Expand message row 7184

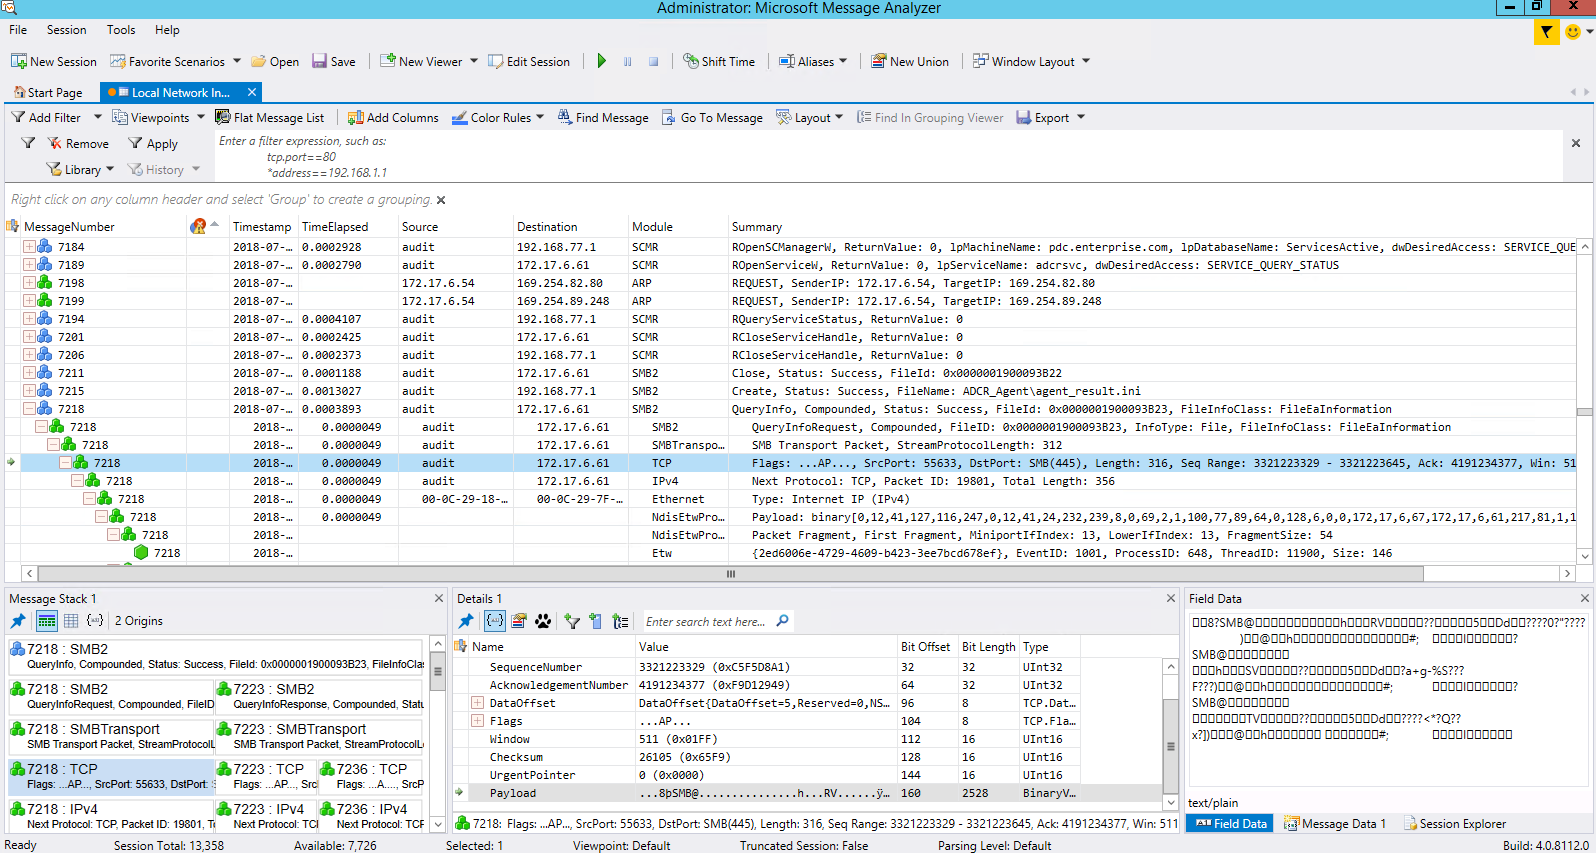29,247
